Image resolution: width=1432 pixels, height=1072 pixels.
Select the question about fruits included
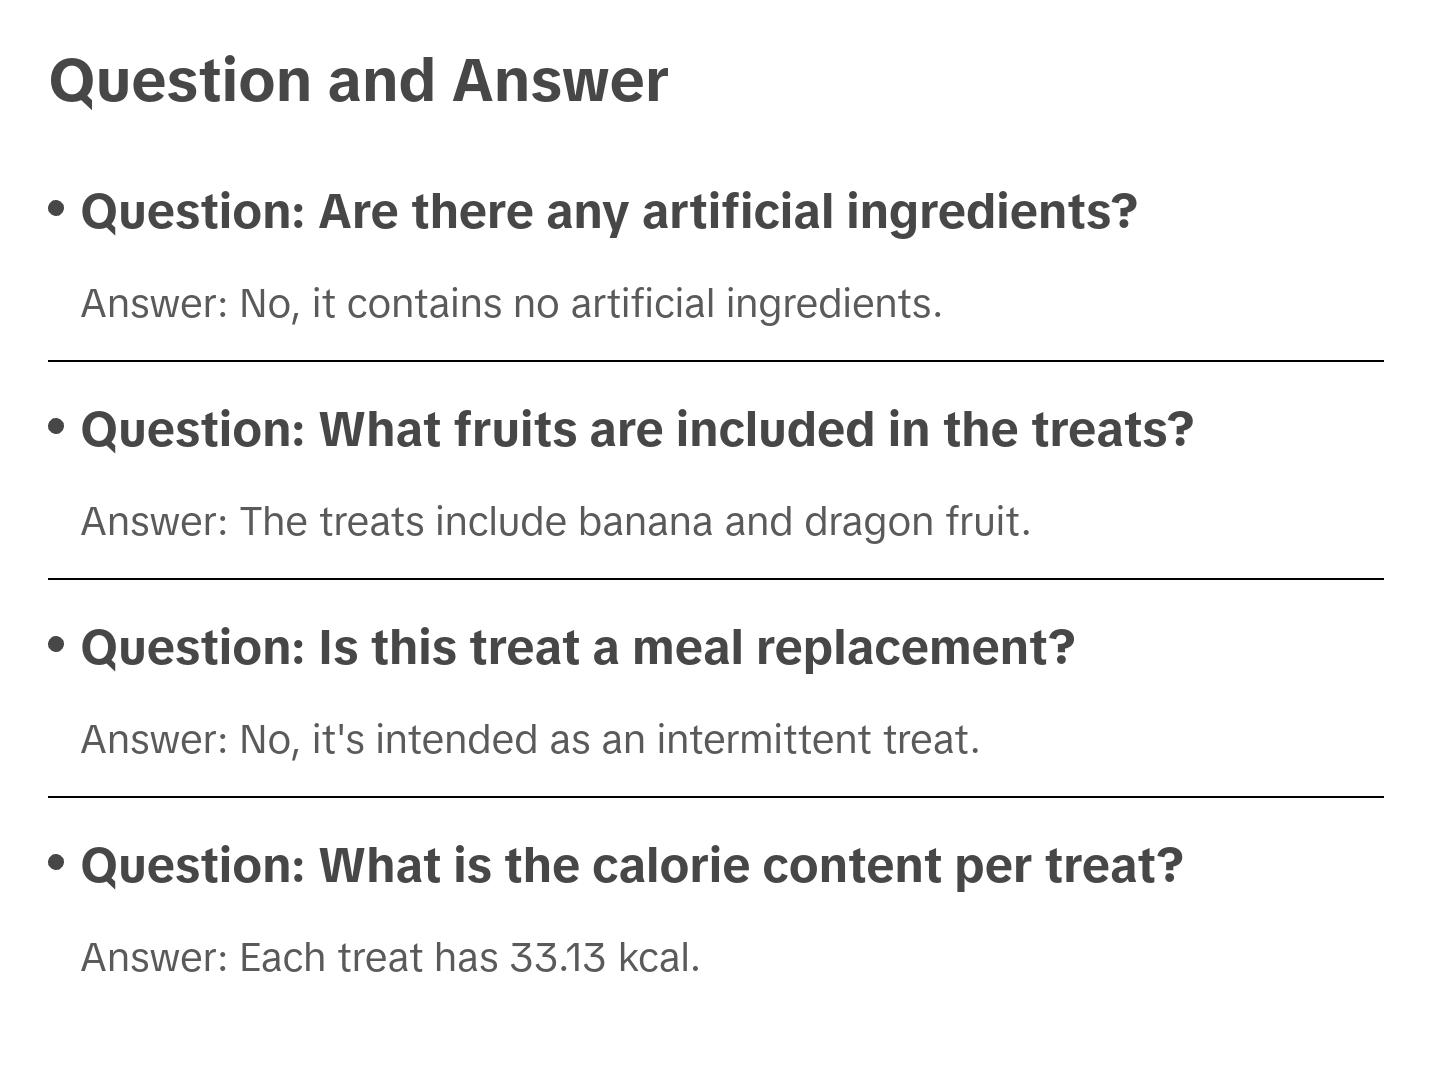[636, 430]
